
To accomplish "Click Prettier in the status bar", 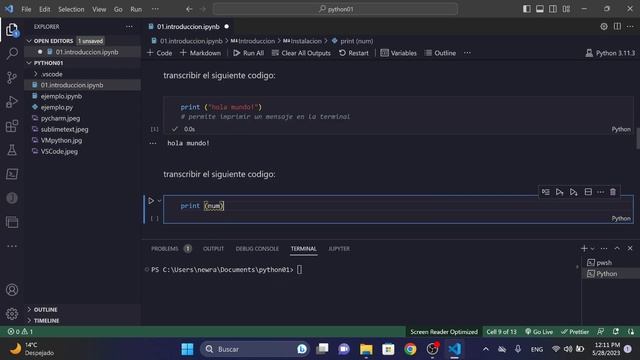I will pyautogui.click(x=575, y=332).
